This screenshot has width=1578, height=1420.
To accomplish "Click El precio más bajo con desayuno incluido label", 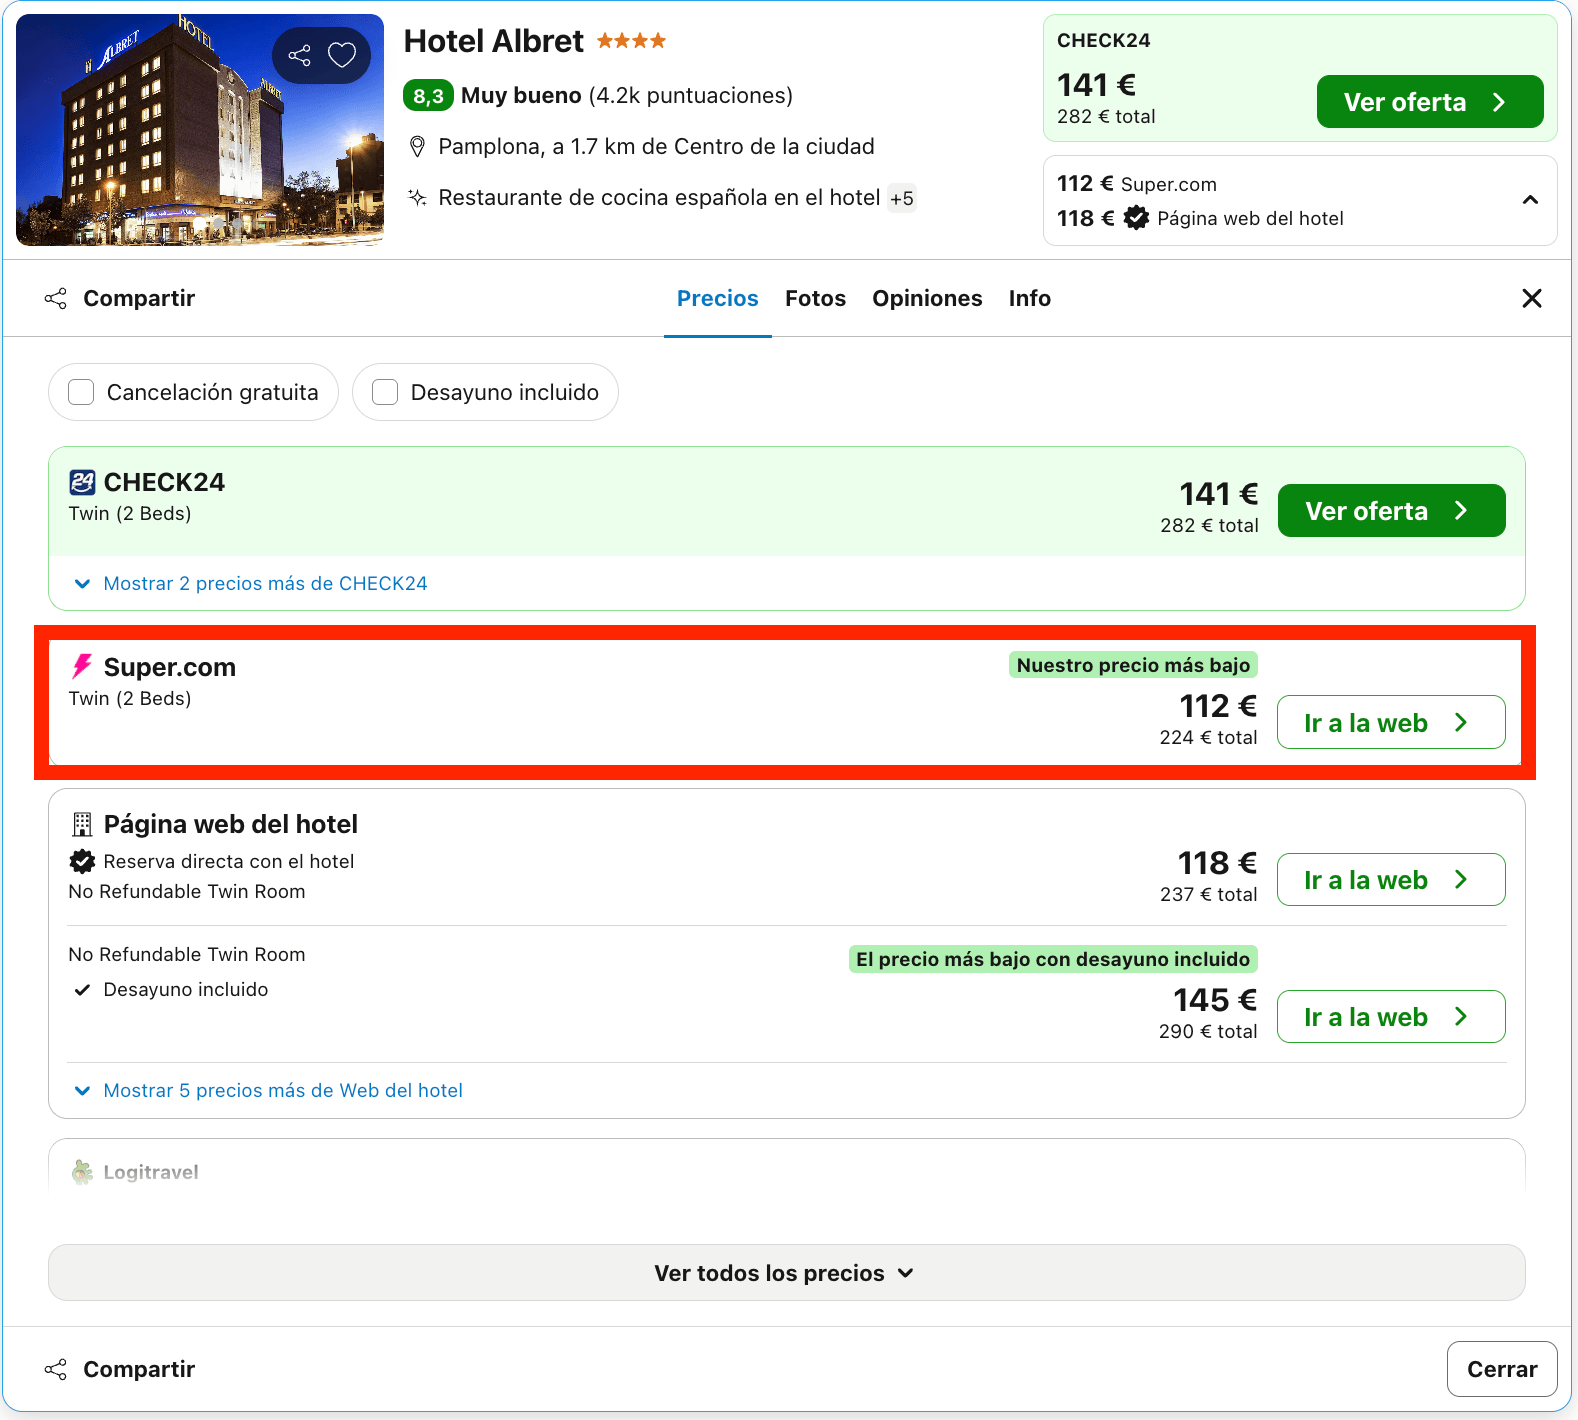I will click(1053, 959).
